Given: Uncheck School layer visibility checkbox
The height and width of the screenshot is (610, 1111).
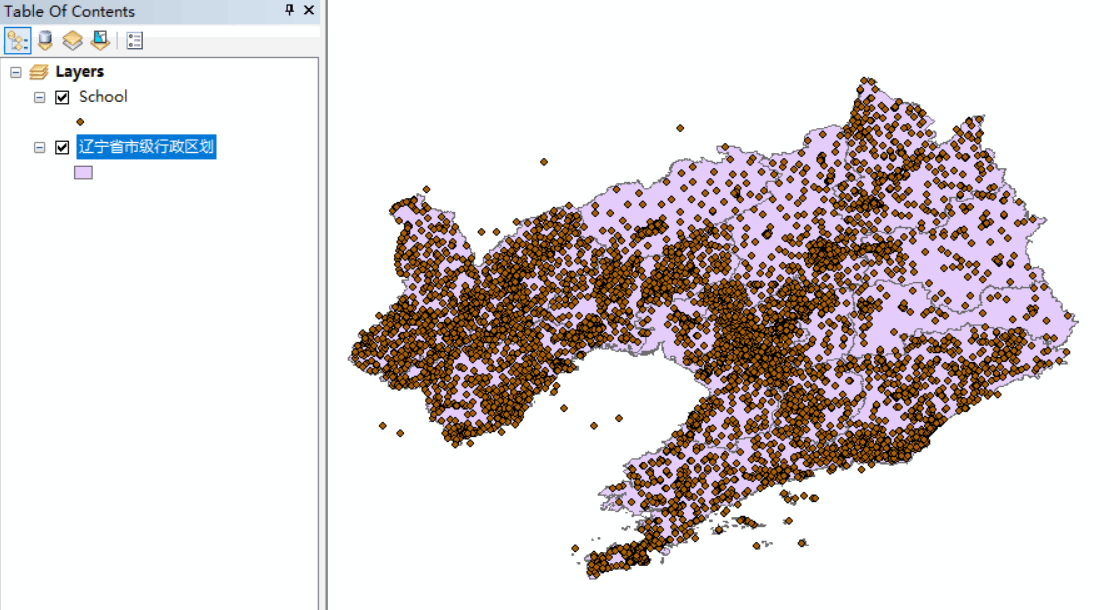Looking at the screenshot, I should (62, 97).
